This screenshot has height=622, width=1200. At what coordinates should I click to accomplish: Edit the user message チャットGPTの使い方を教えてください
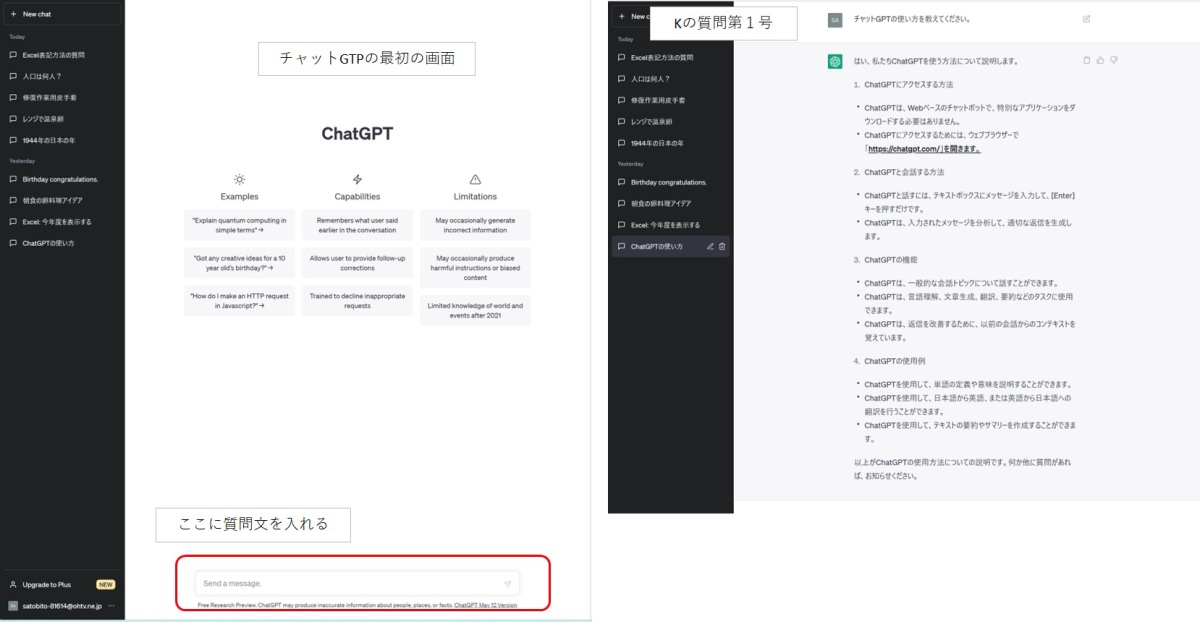(1087, 19)
